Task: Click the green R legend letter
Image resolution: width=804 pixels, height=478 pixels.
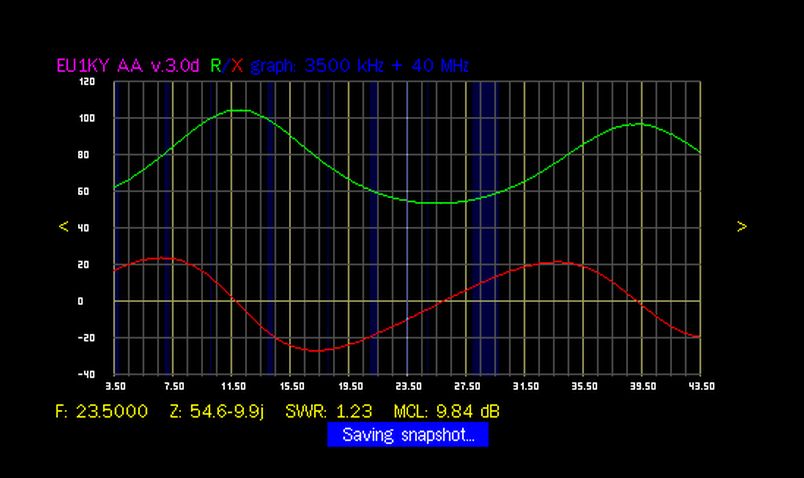Action: point(214,65)
